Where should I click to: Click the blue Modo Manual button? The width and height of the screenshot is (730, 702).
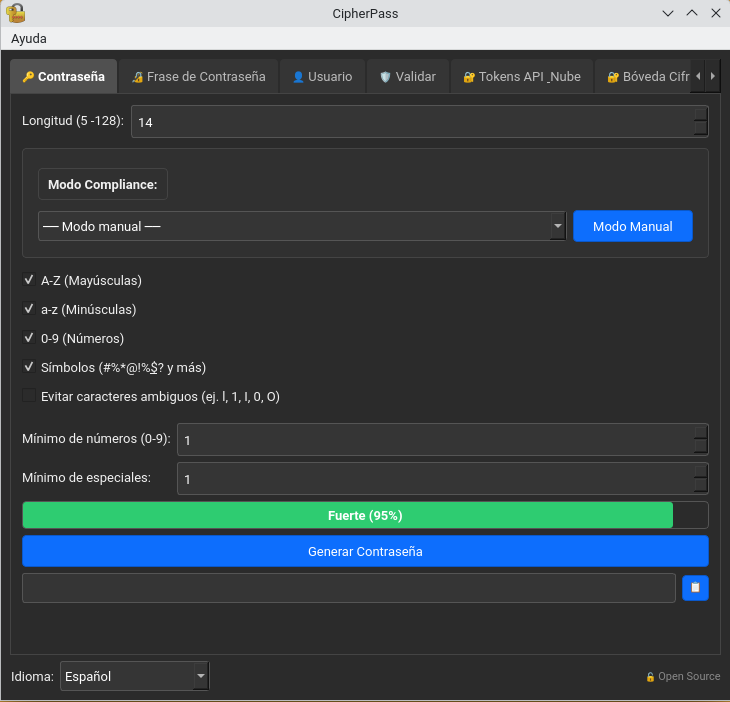pos(633,226)
